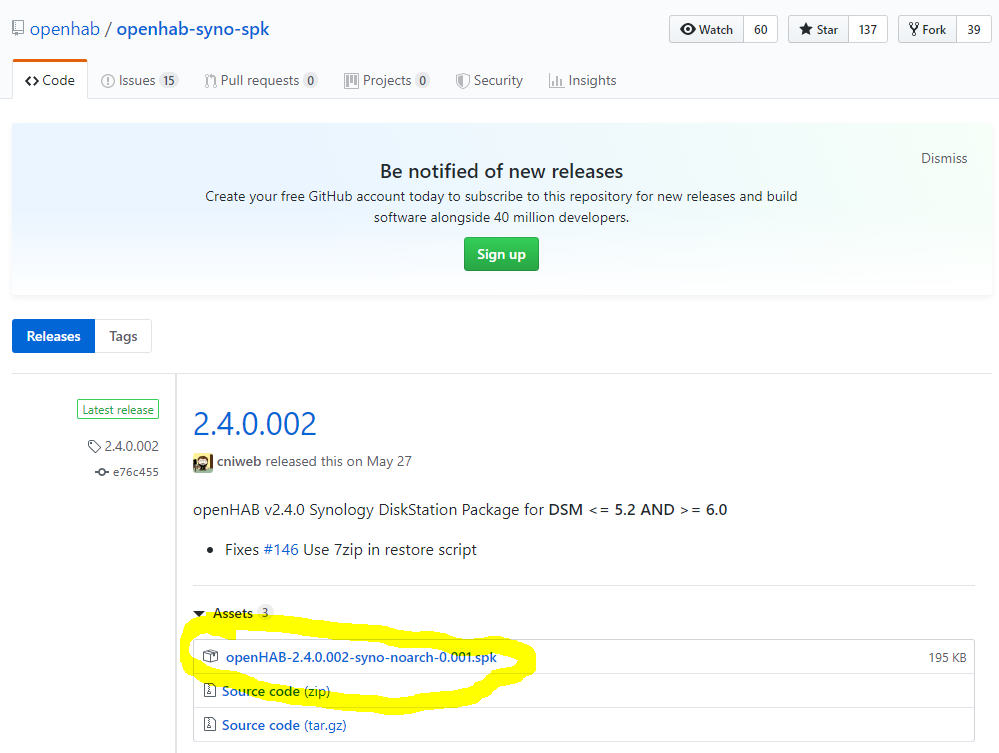Open the Insights tab
This screenshot has width=999, height=753.
(582, 81)
